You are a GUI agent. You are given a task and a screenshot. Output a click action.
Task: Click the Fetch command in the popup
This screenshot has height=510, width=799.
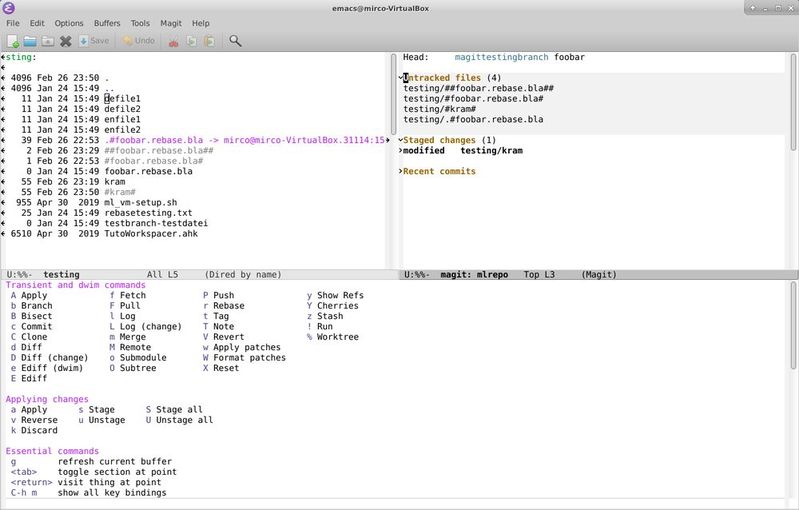(127, 296)
